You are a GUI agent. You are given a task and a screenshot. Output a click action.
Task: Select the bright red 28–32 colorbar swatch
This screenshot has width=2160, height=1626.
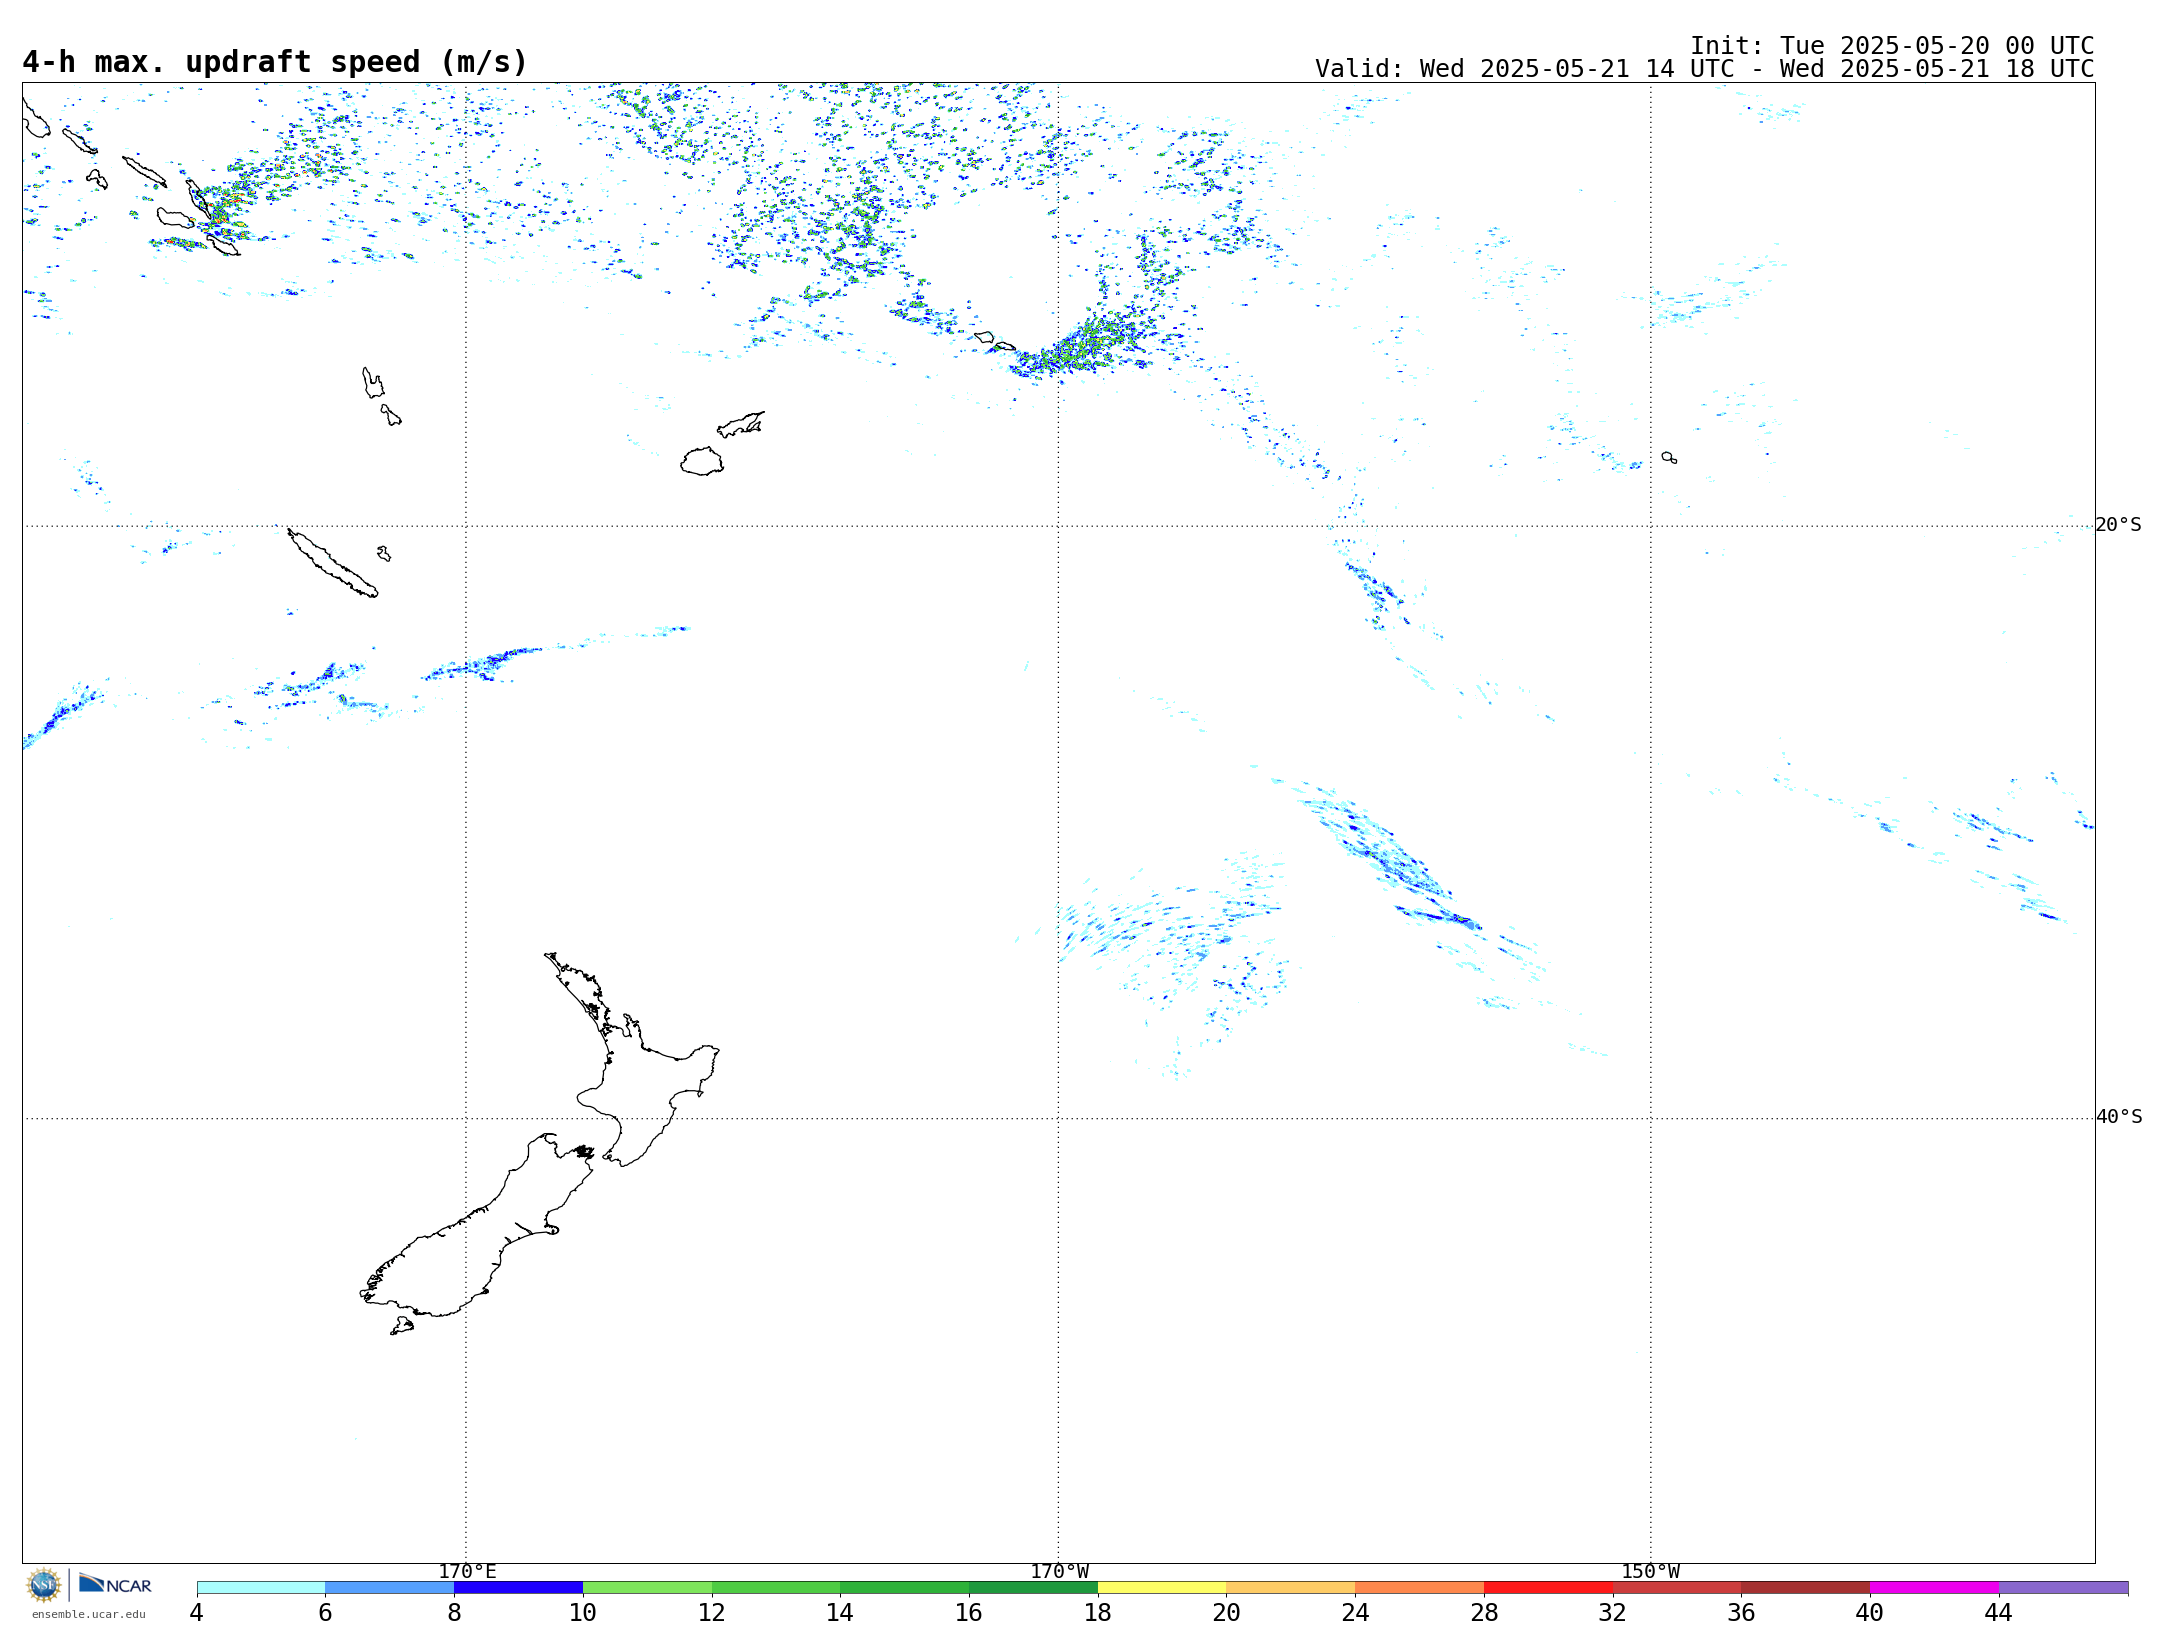1548,1588
